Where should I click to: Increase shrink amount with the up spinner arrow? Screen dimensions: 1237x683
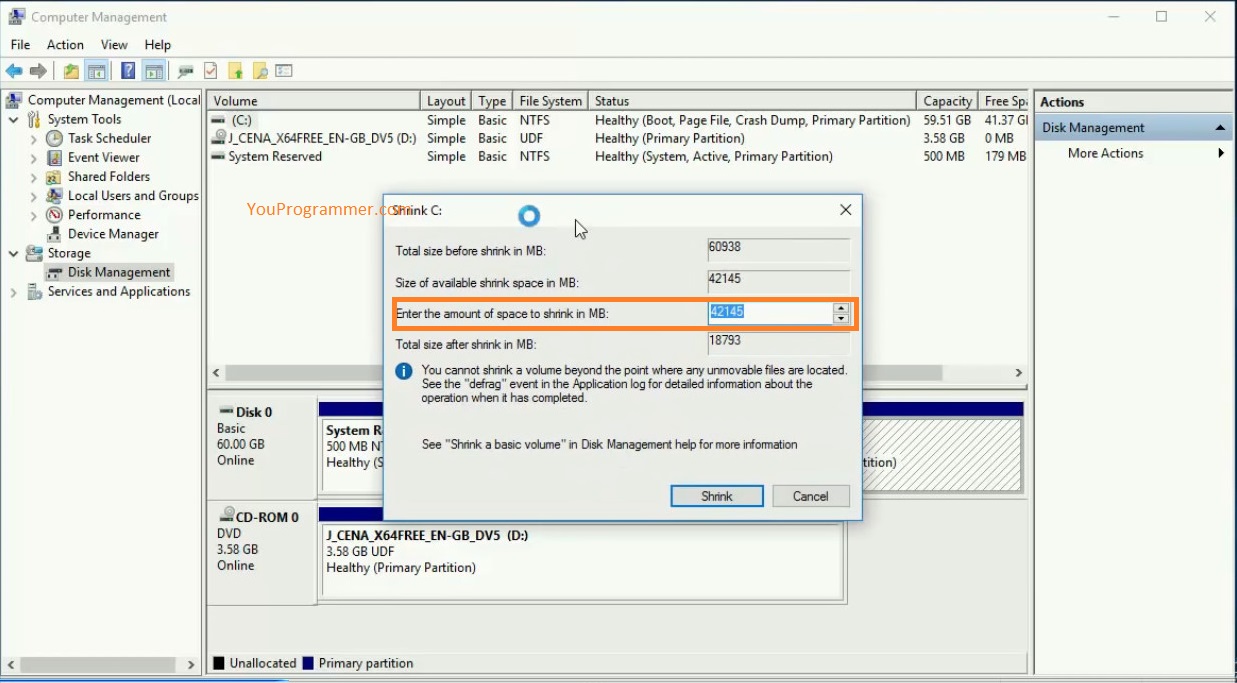[x=841, y=308]
